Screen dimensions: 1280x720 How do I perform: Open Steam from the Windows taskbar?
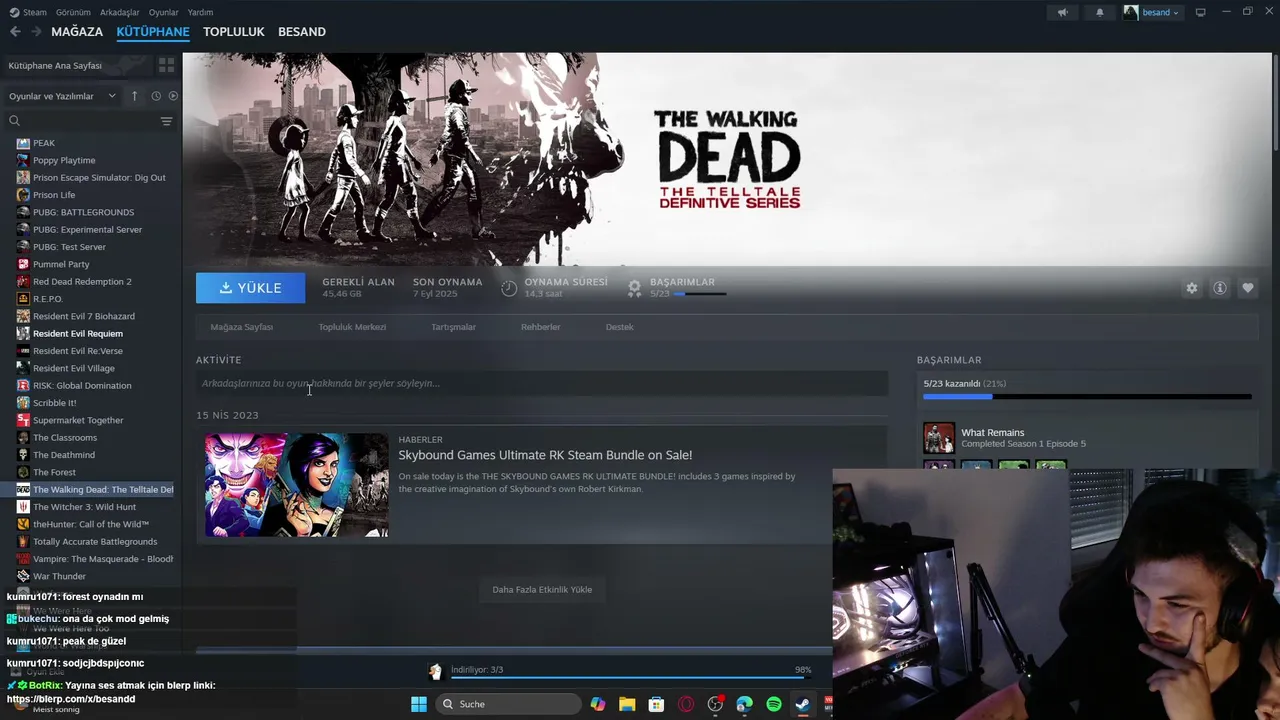tap(802, 704)
